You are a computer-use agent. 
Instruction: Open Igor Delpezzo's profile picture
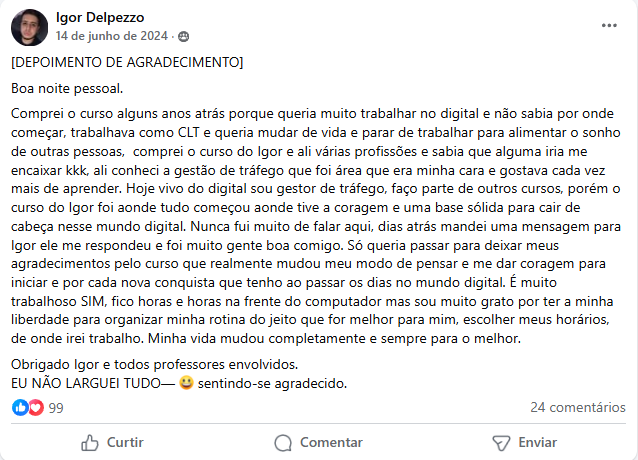[29, 27]
